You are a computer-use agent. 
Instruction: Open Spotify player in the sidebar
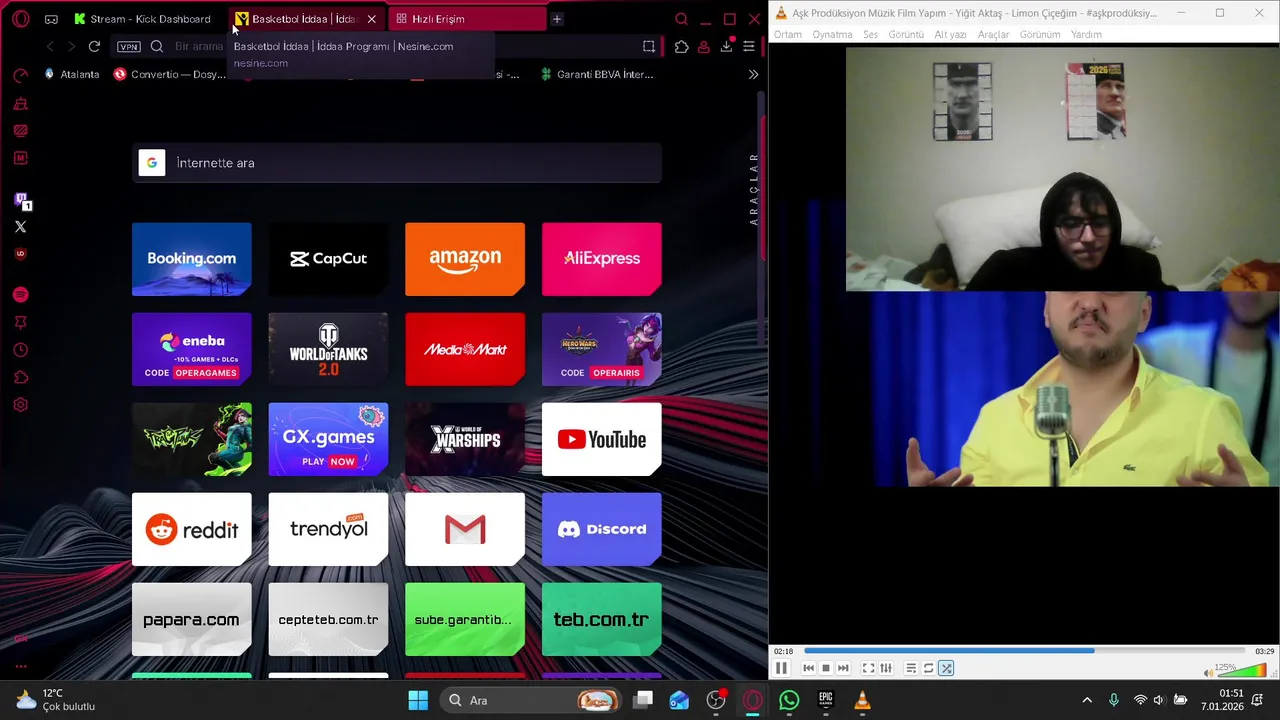20,295
